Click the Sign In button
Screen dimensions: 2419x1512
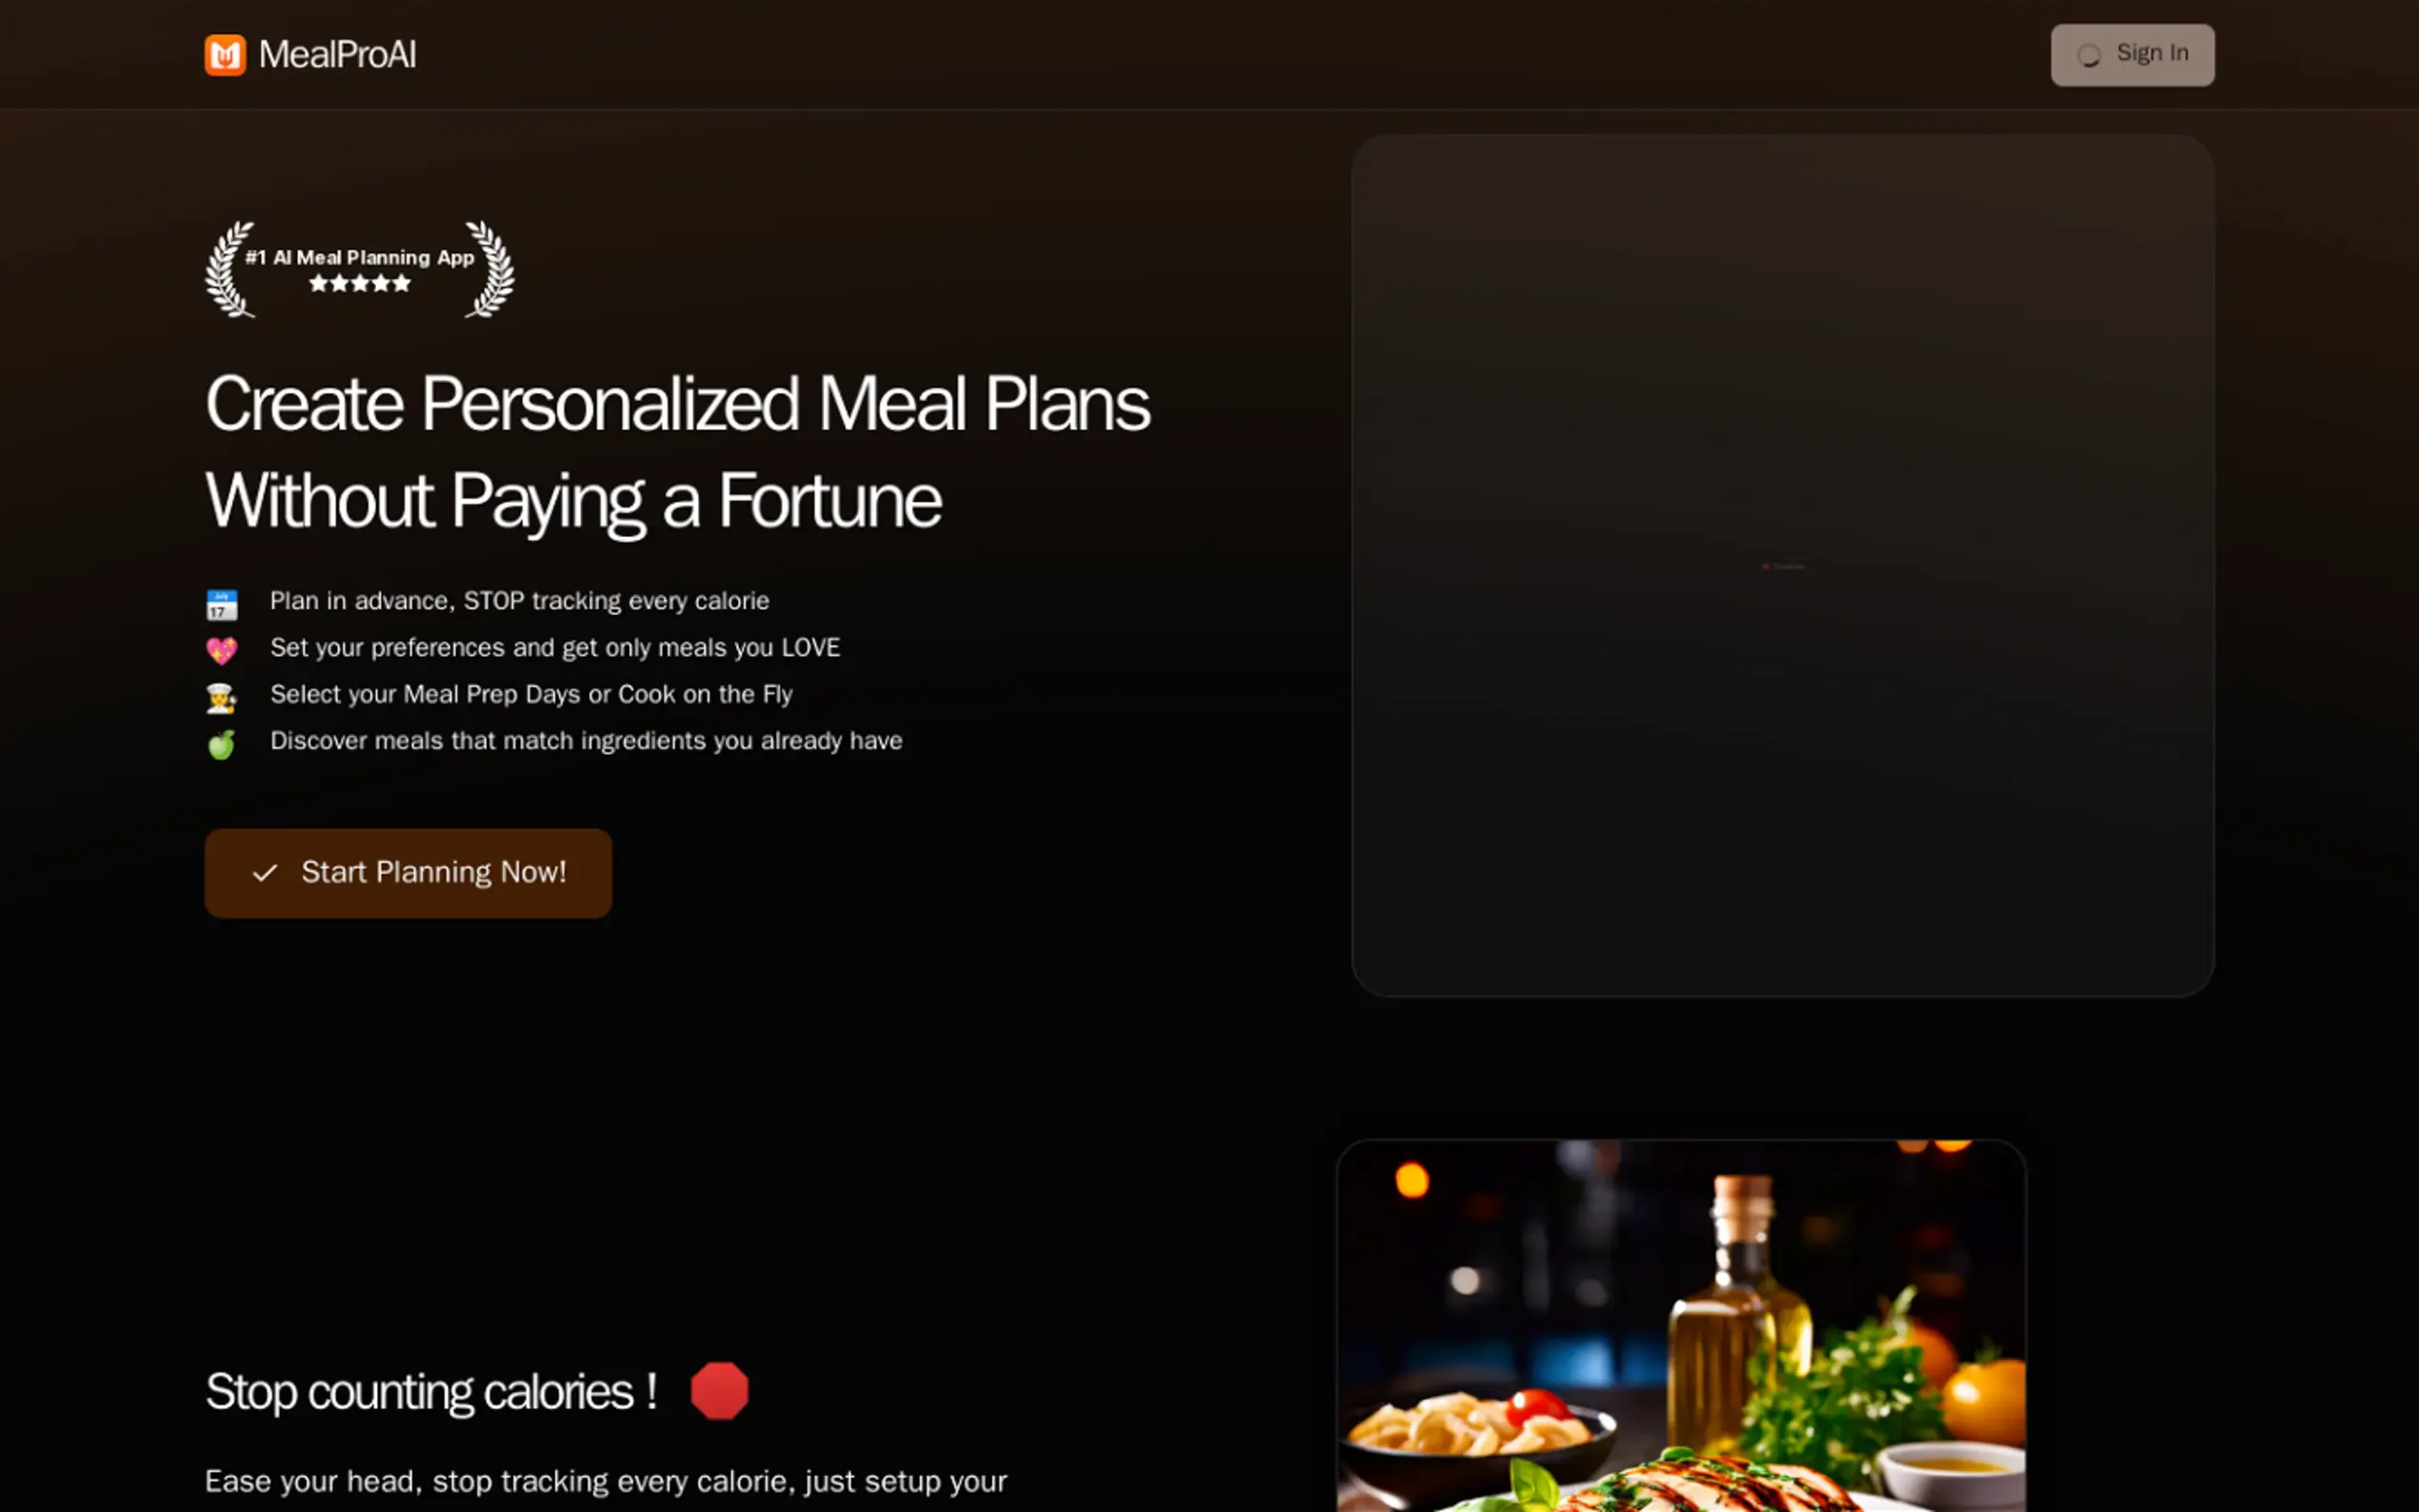2132,54
